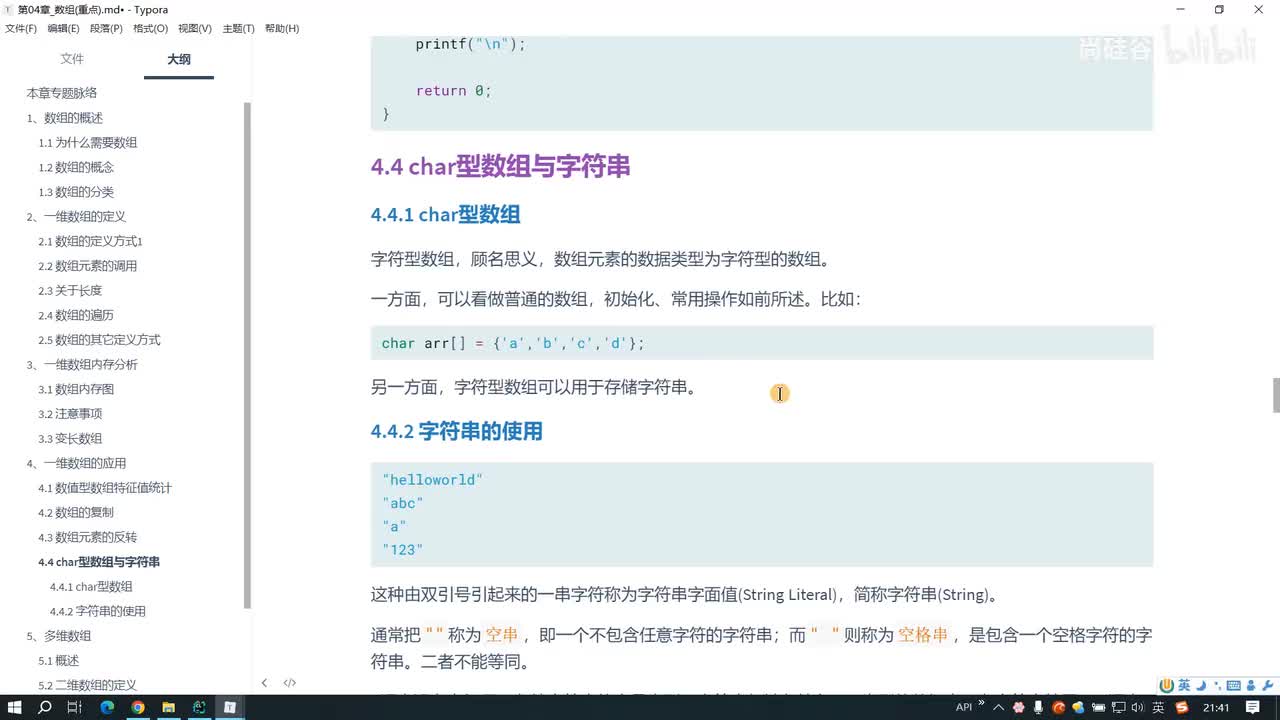Go to outline item 4.1 数值型数组特征值统计
The image size is (1280, 720).
tap(105, 488)
